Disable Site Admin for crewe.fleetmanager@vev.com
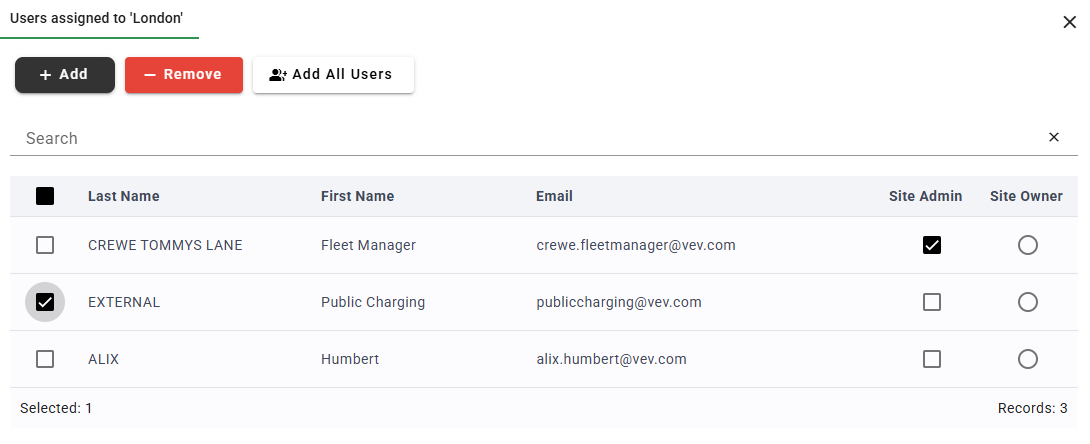This screenshot has width=1090, height=444. pos(932,245)
